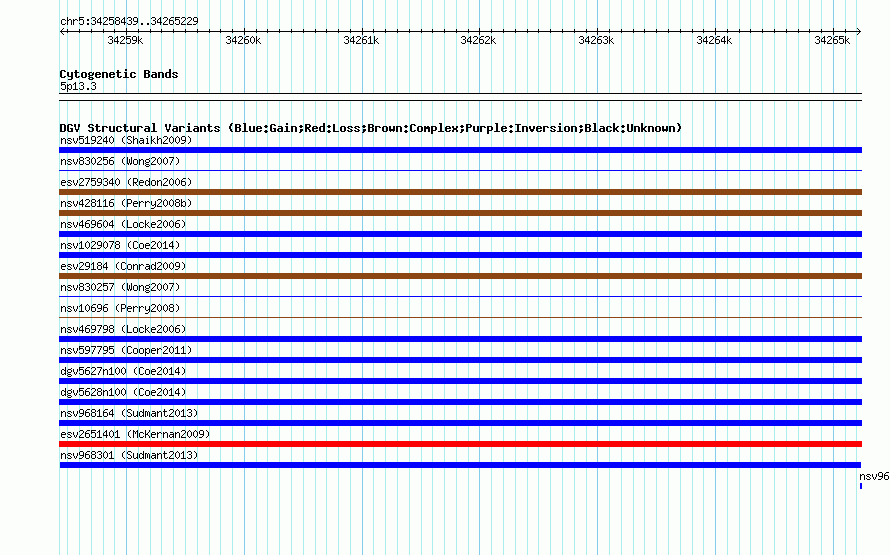Click the dgv5628n100 (Coe2014) label

(123, 392)
